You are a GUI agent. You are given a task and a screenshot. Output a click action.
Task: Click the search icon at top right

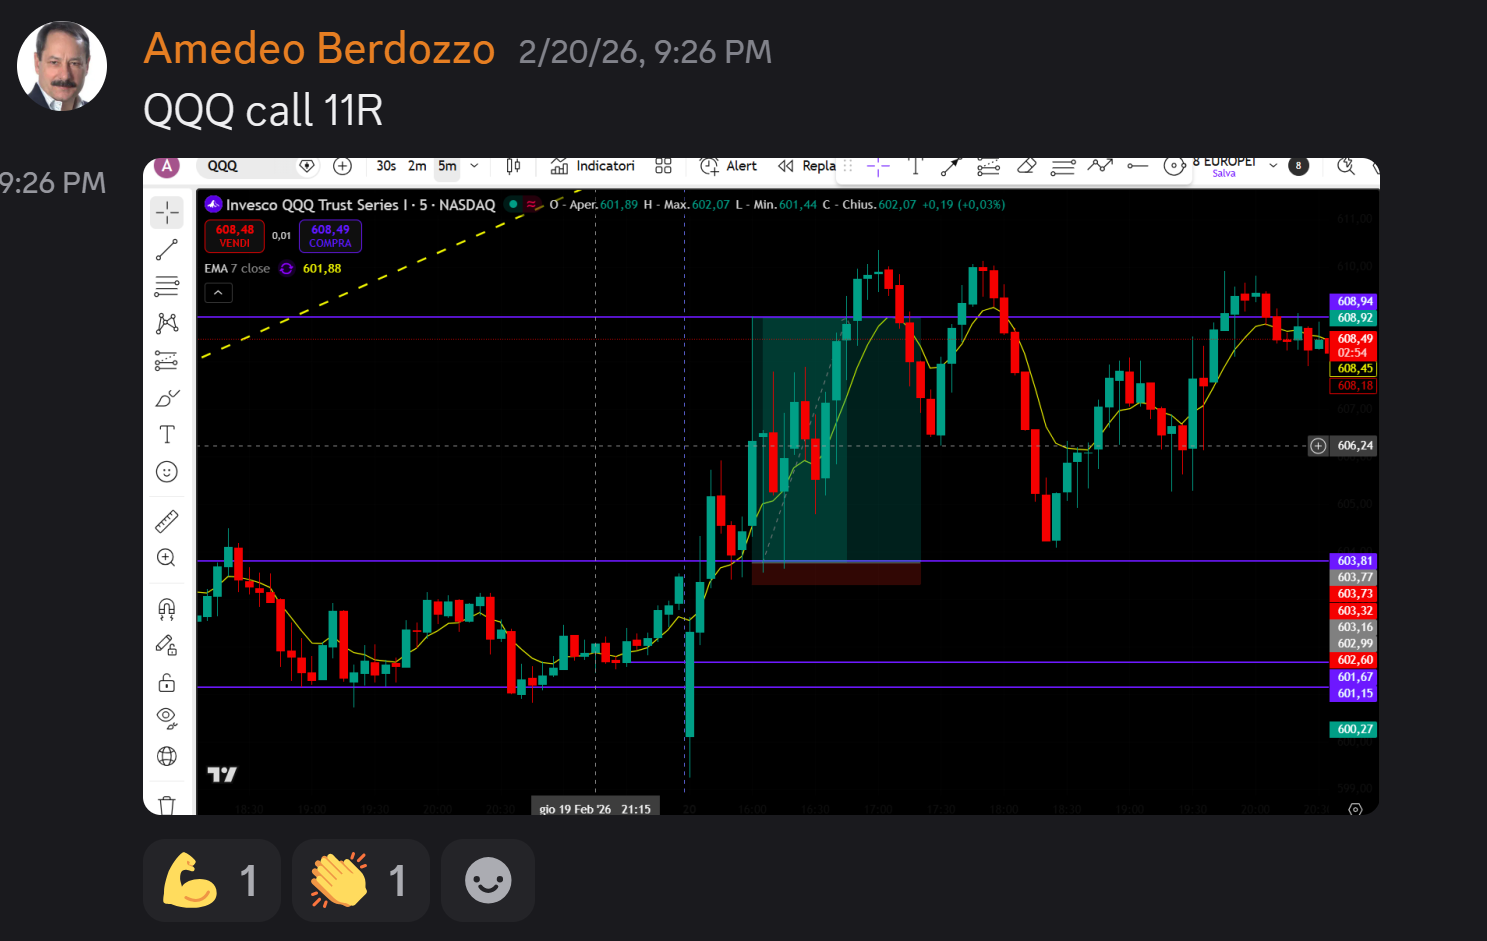click(1346, 166)
